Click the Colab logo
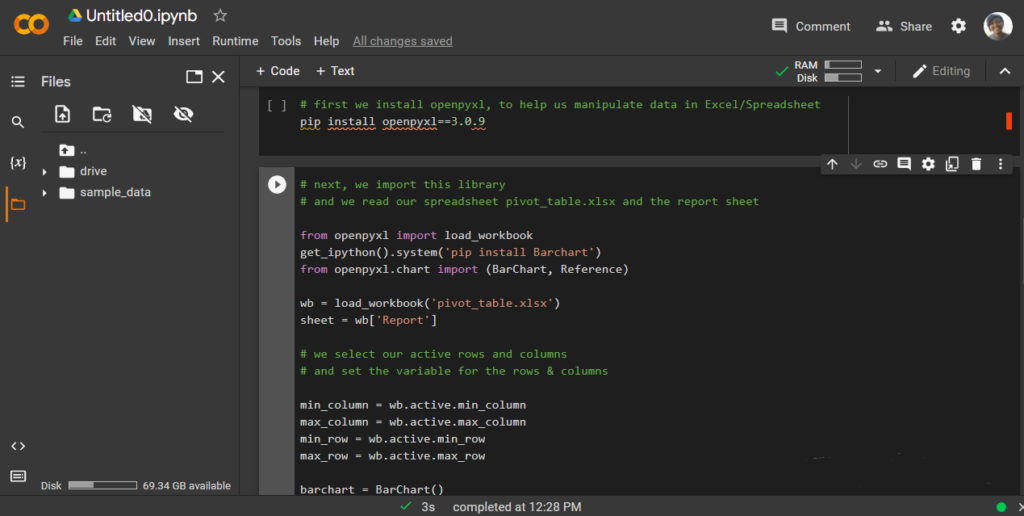 click(31, 25)
